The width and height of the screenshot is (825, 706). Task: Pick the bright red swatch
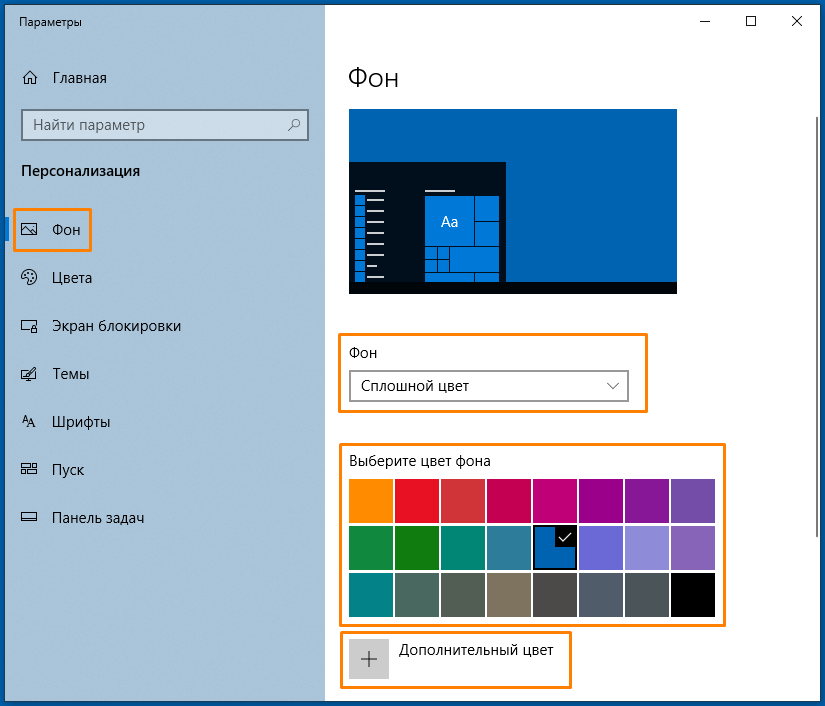click(x=417, y=501)
